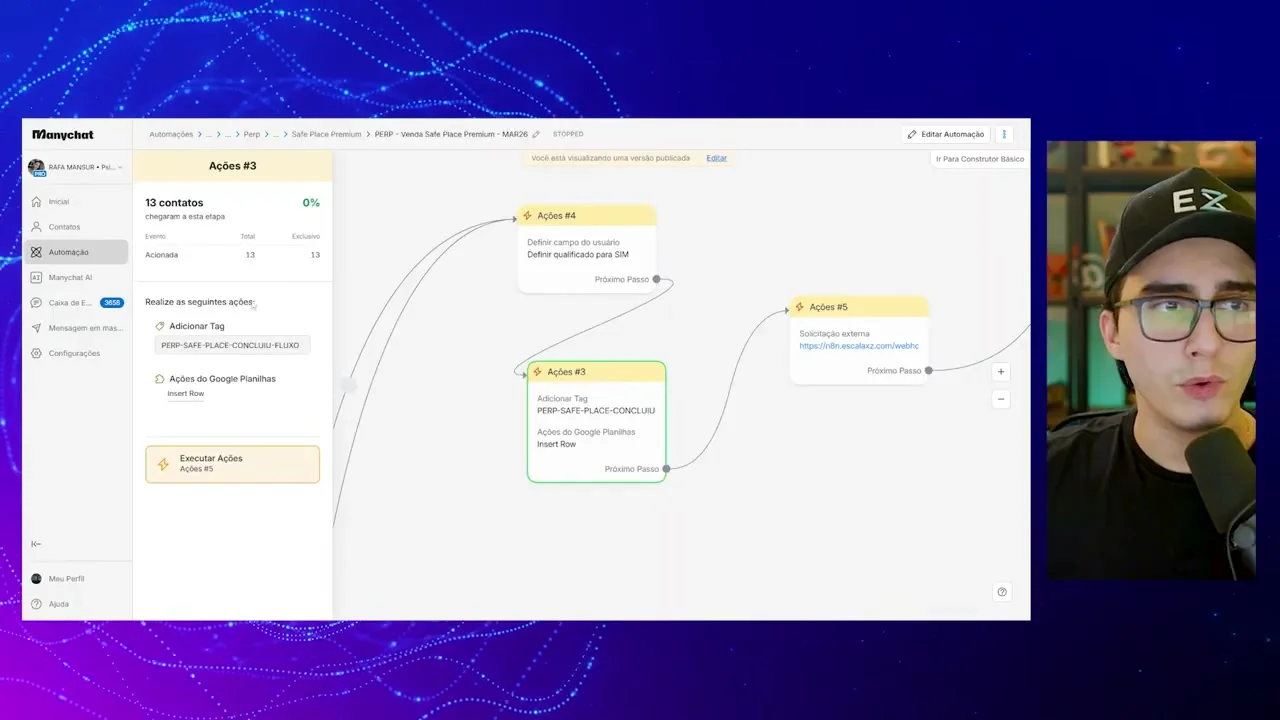Viewport: 1280px width, 720px height.
Task: Open the RAFA MANSUR account dropdown
Action: tap(77, 167)
